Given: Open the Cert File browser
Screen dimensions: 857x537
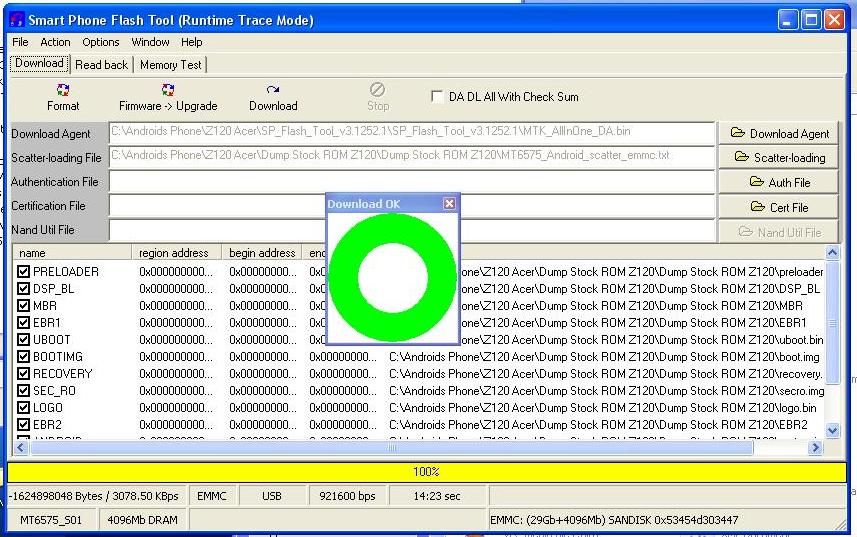Looking at the screenshot, I should [x=779, y=207].
